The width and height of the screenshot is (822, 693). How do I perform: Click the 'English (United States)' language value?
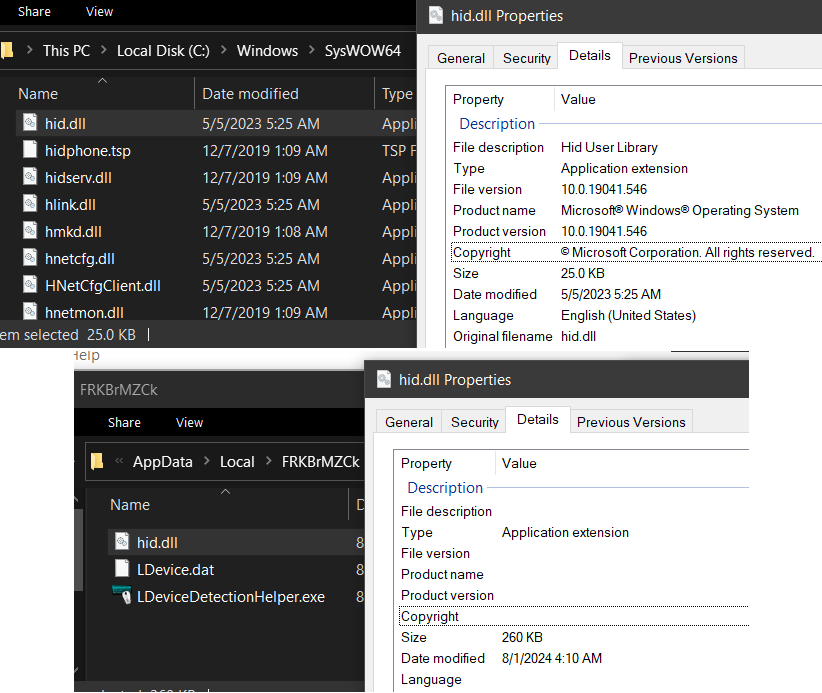point(628,315)
